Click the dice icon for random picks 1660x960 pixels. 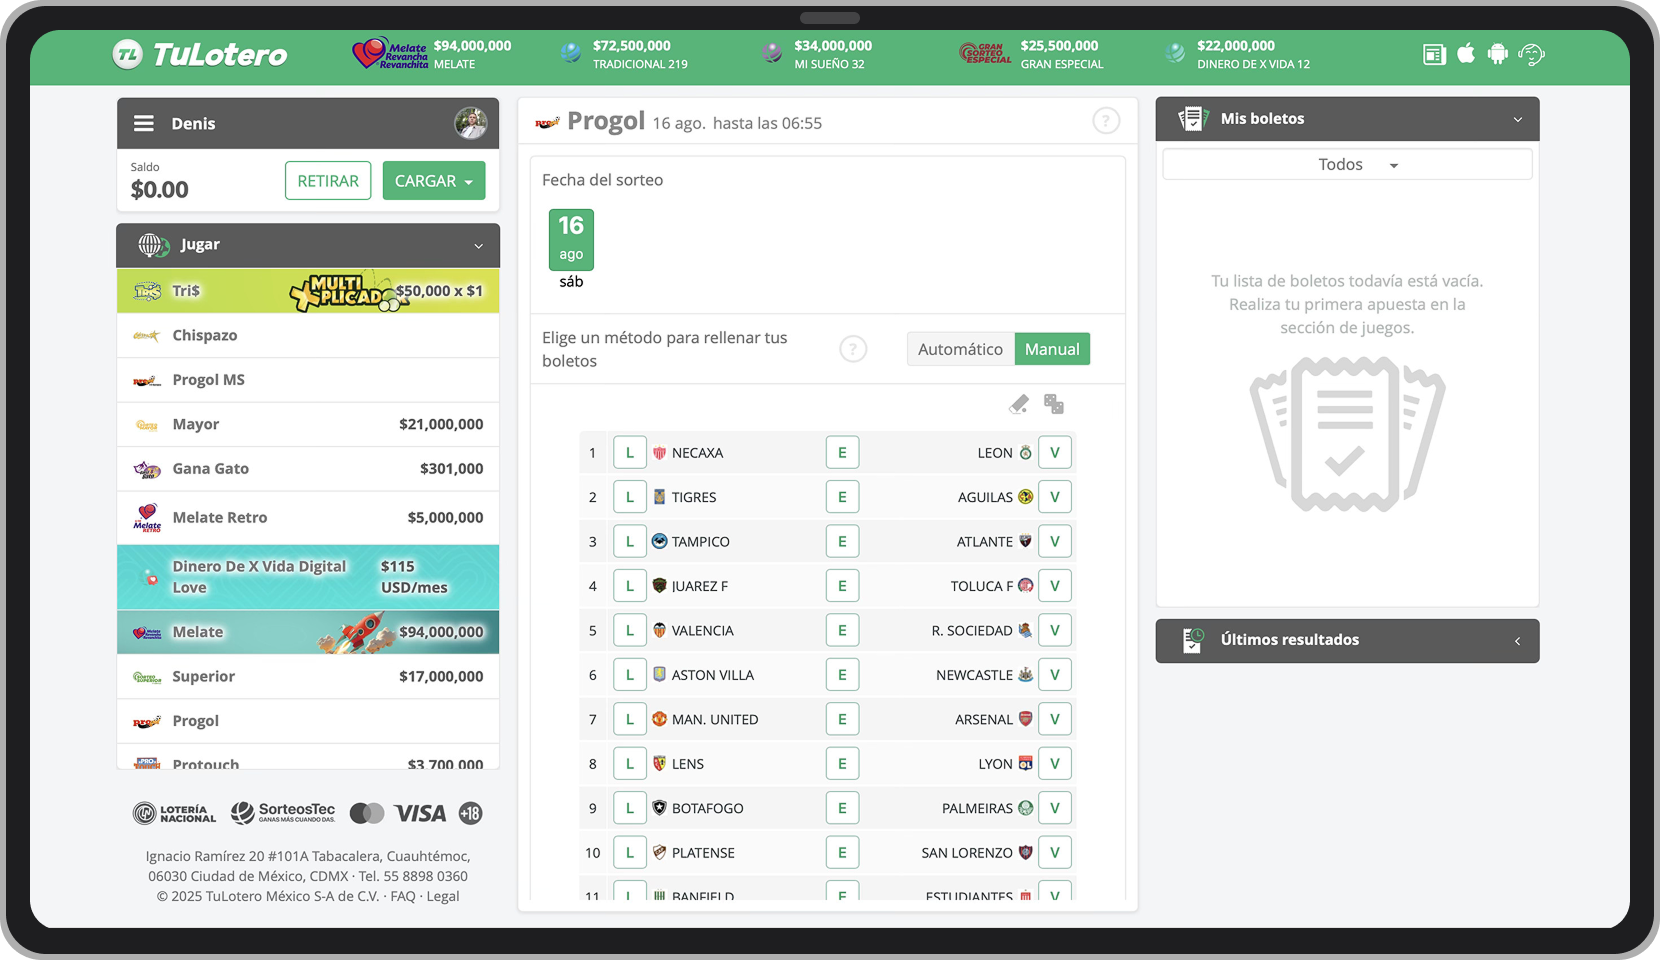coord(1054,404)
